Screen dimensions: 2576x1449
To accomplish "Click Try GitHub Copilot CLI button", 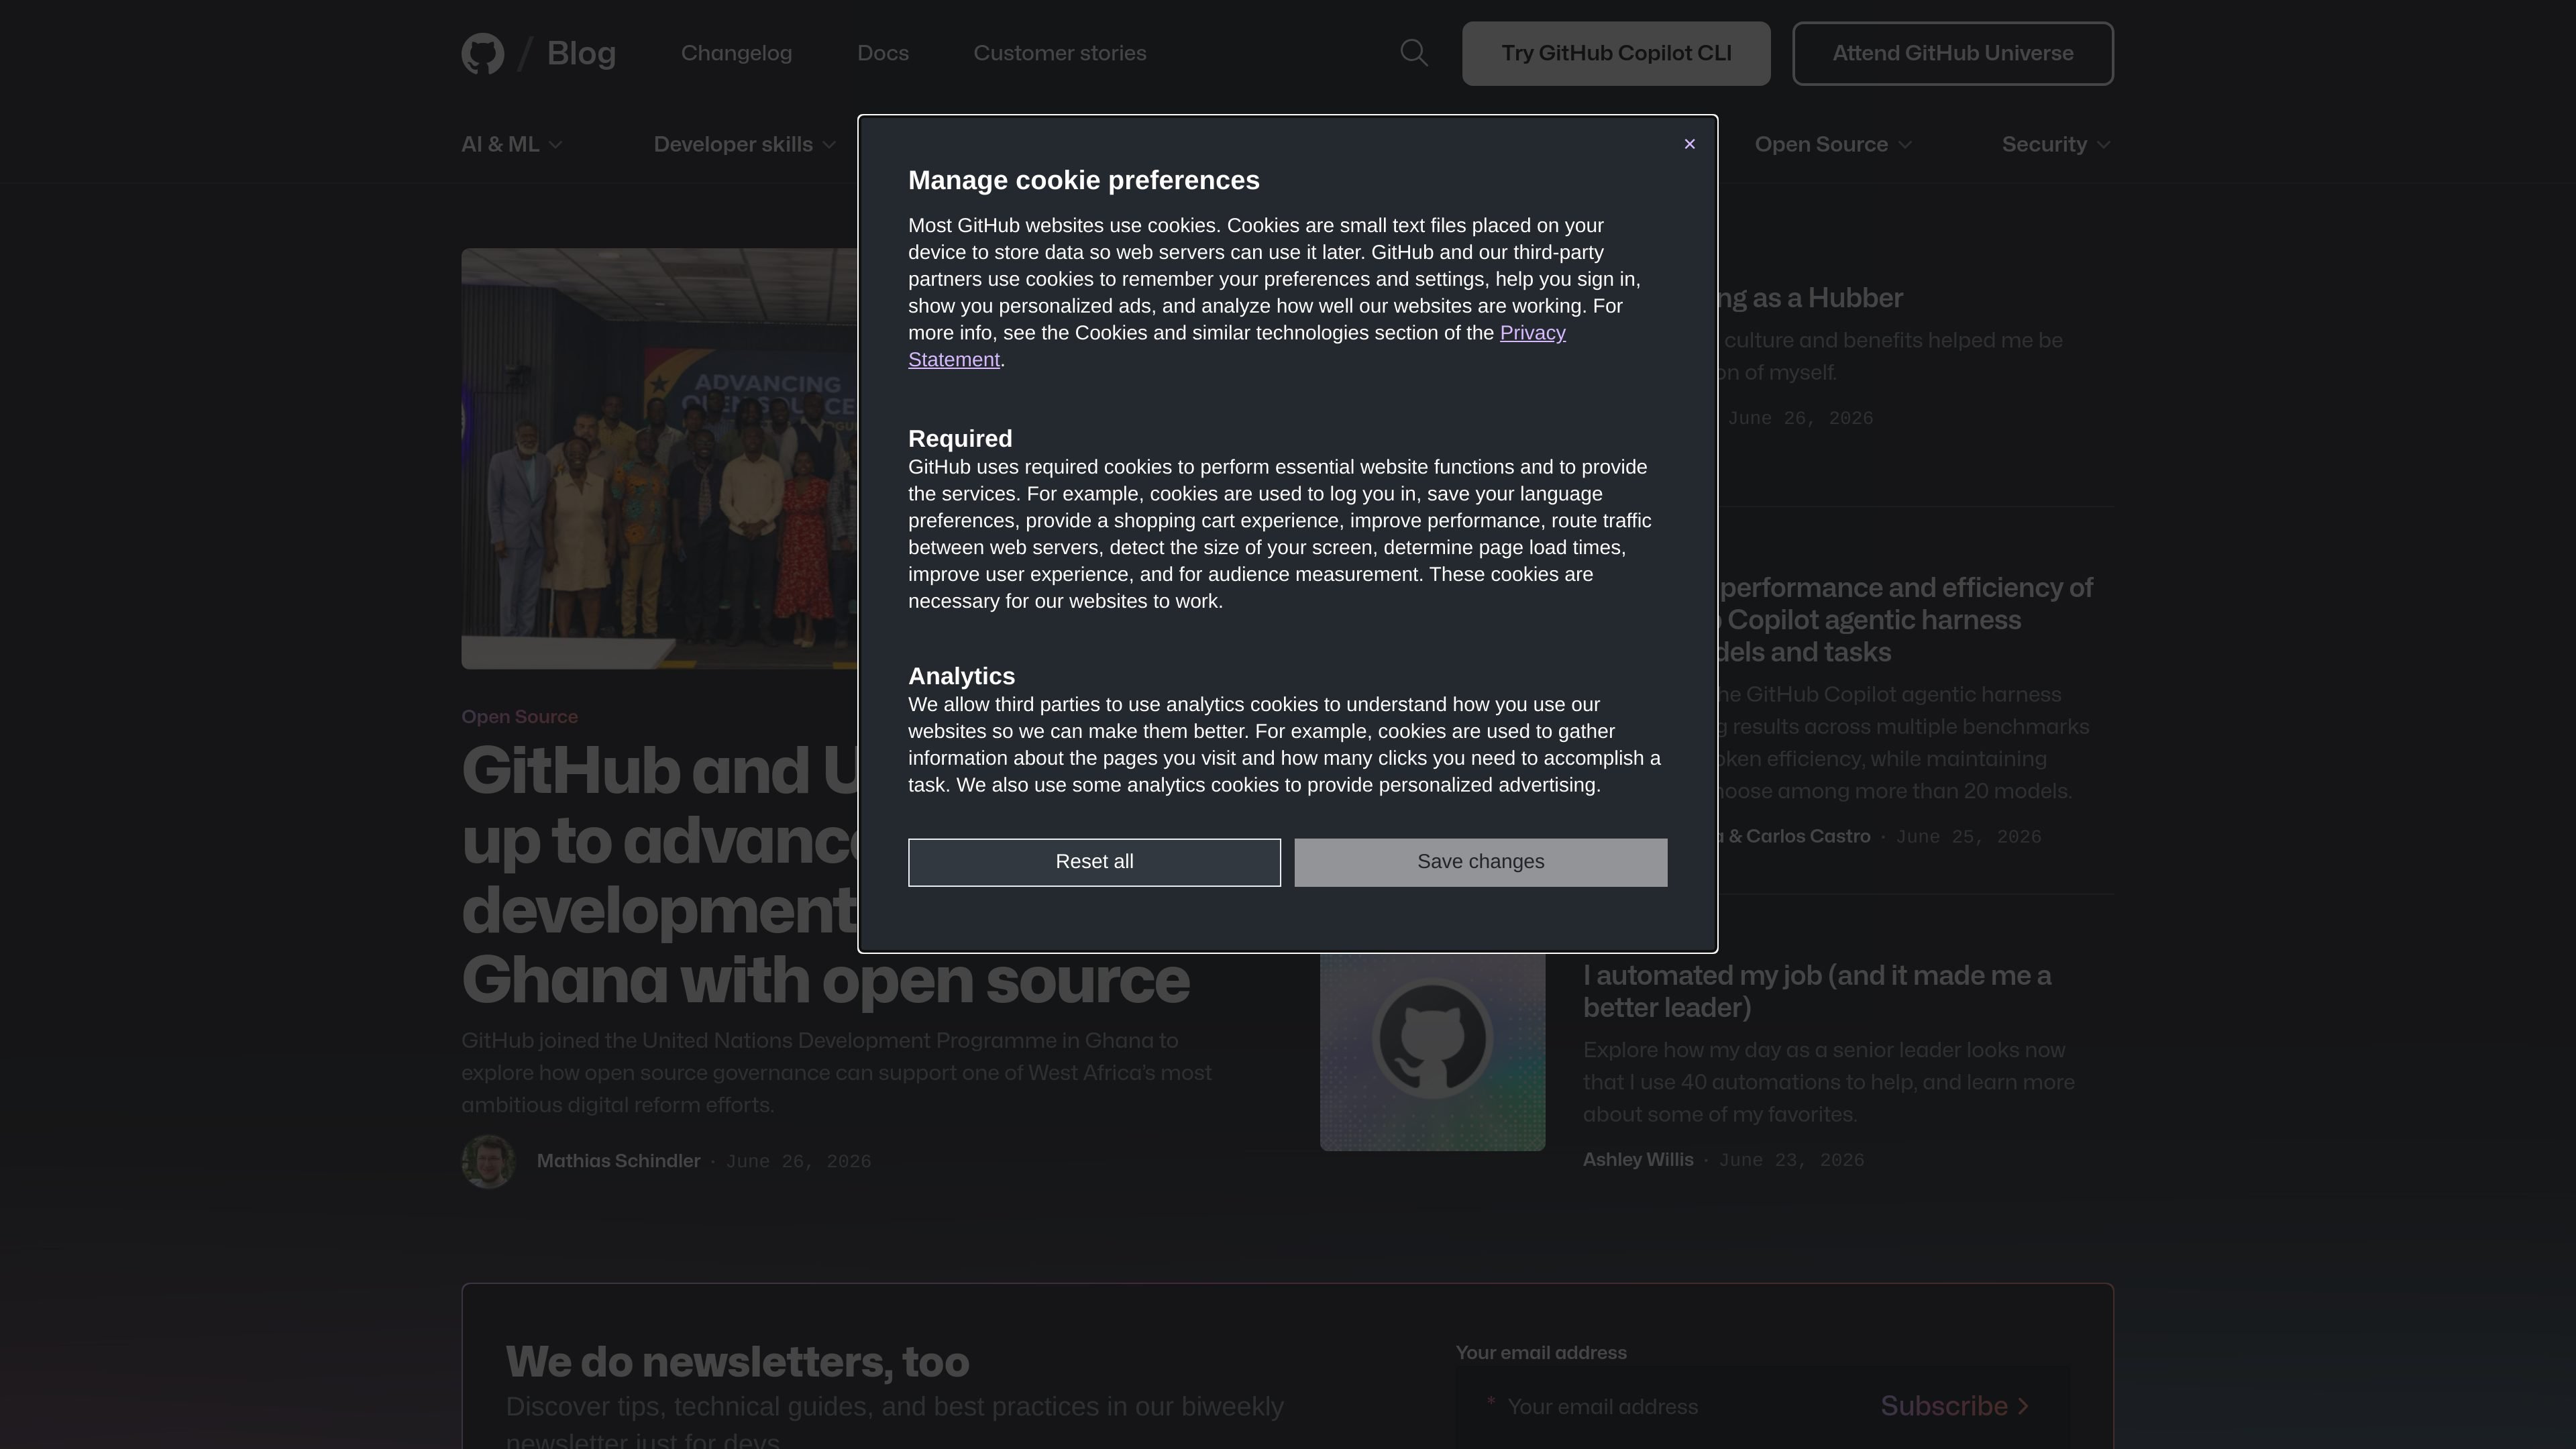I will pyautogui.click(x=1616, y=53).
